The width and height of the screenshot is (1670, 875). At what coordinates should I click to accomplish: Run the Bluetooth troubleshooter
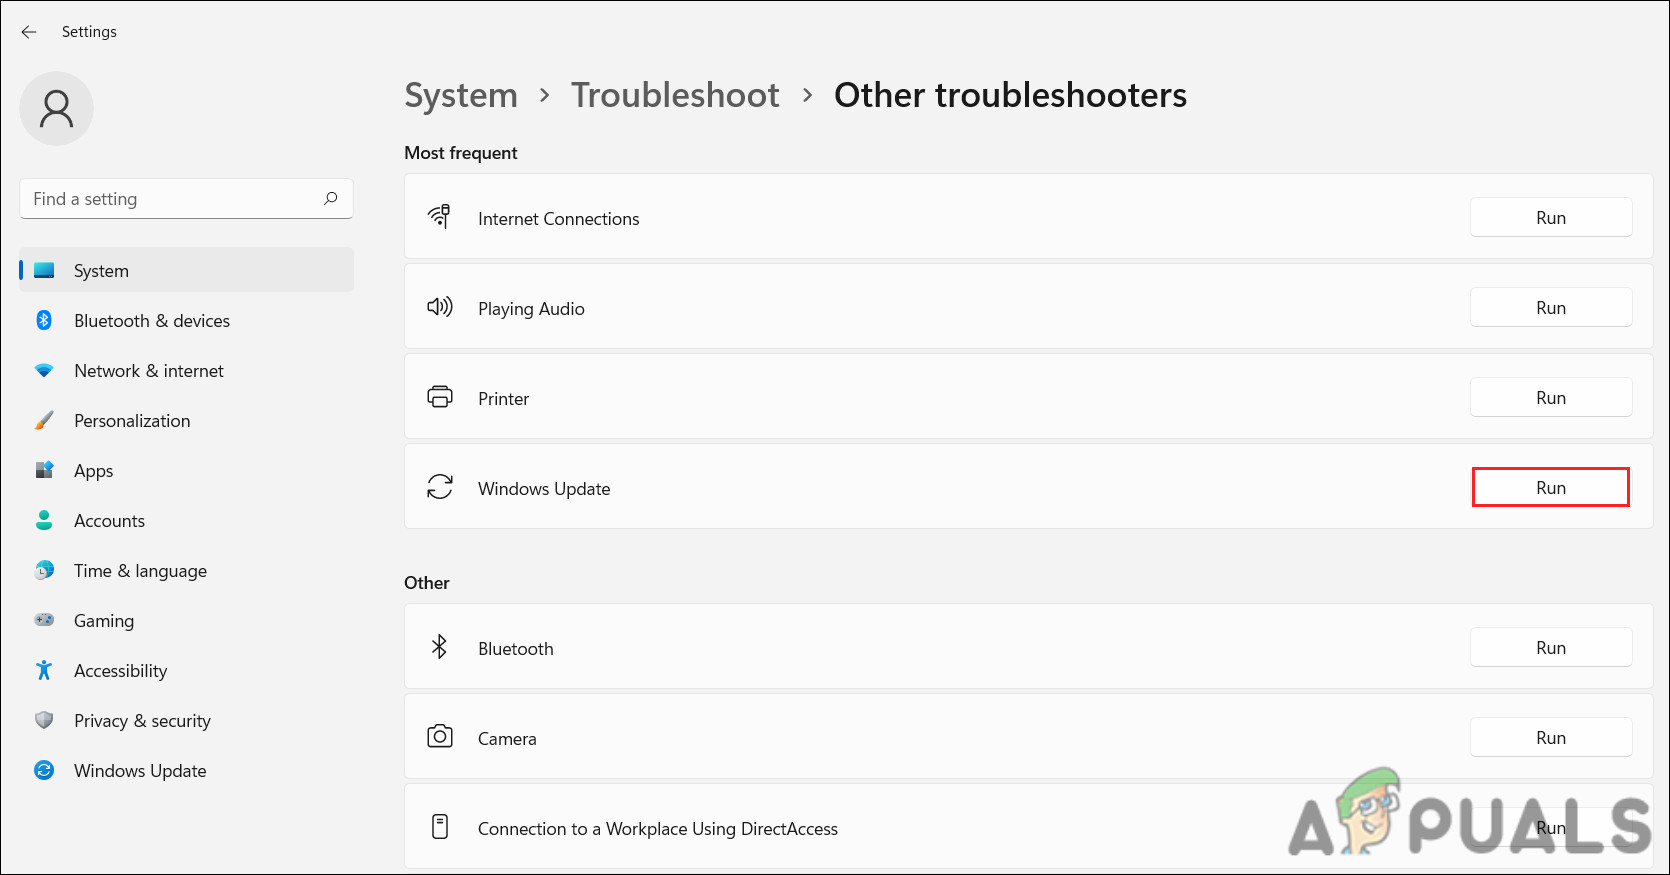click(x=1550, y=648)
